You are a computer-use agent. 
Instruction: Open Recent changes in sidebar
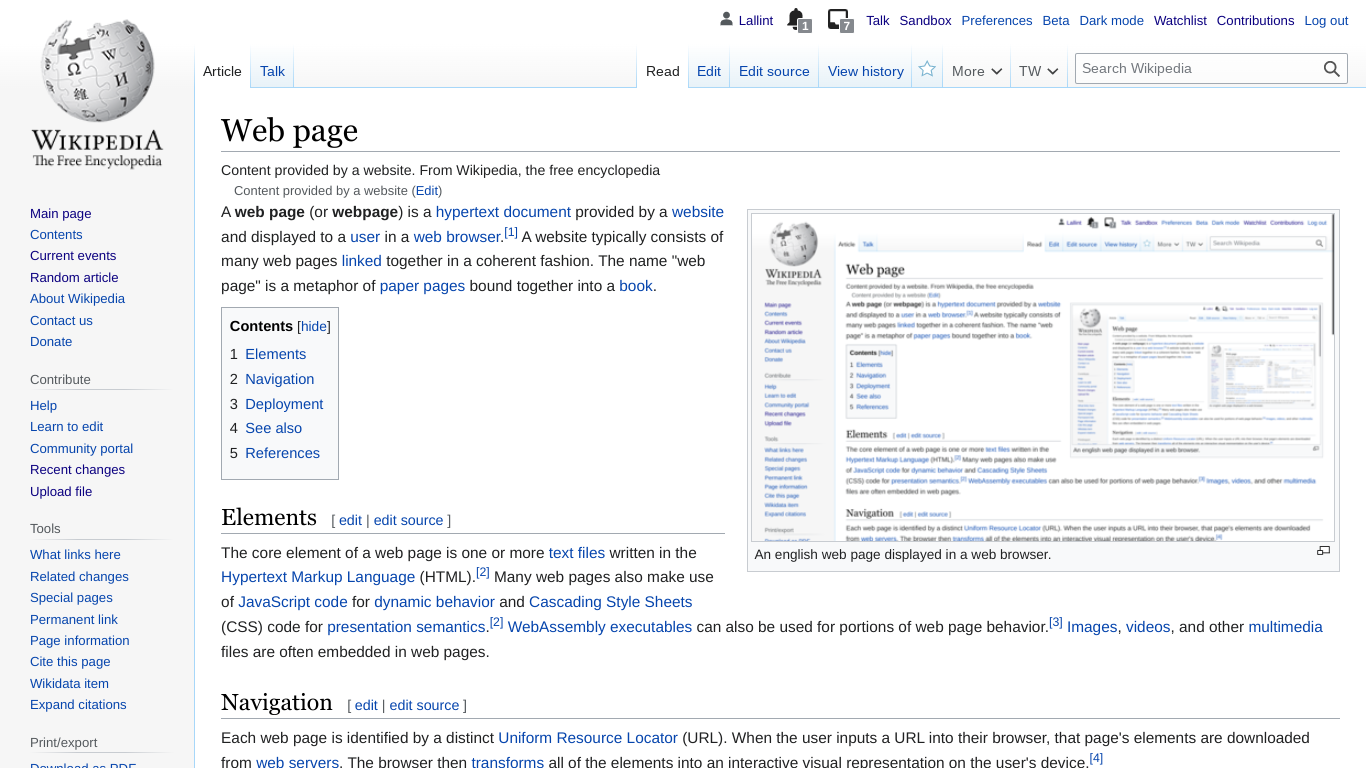(x=77, y=470)
